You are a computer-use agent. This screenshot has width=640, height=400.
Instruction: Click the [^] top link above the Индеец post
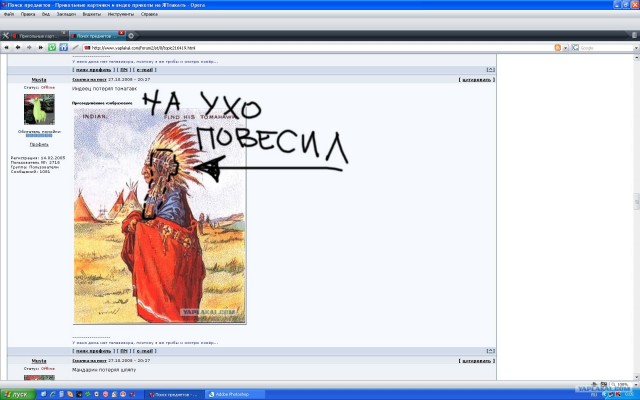click(491, 70)
